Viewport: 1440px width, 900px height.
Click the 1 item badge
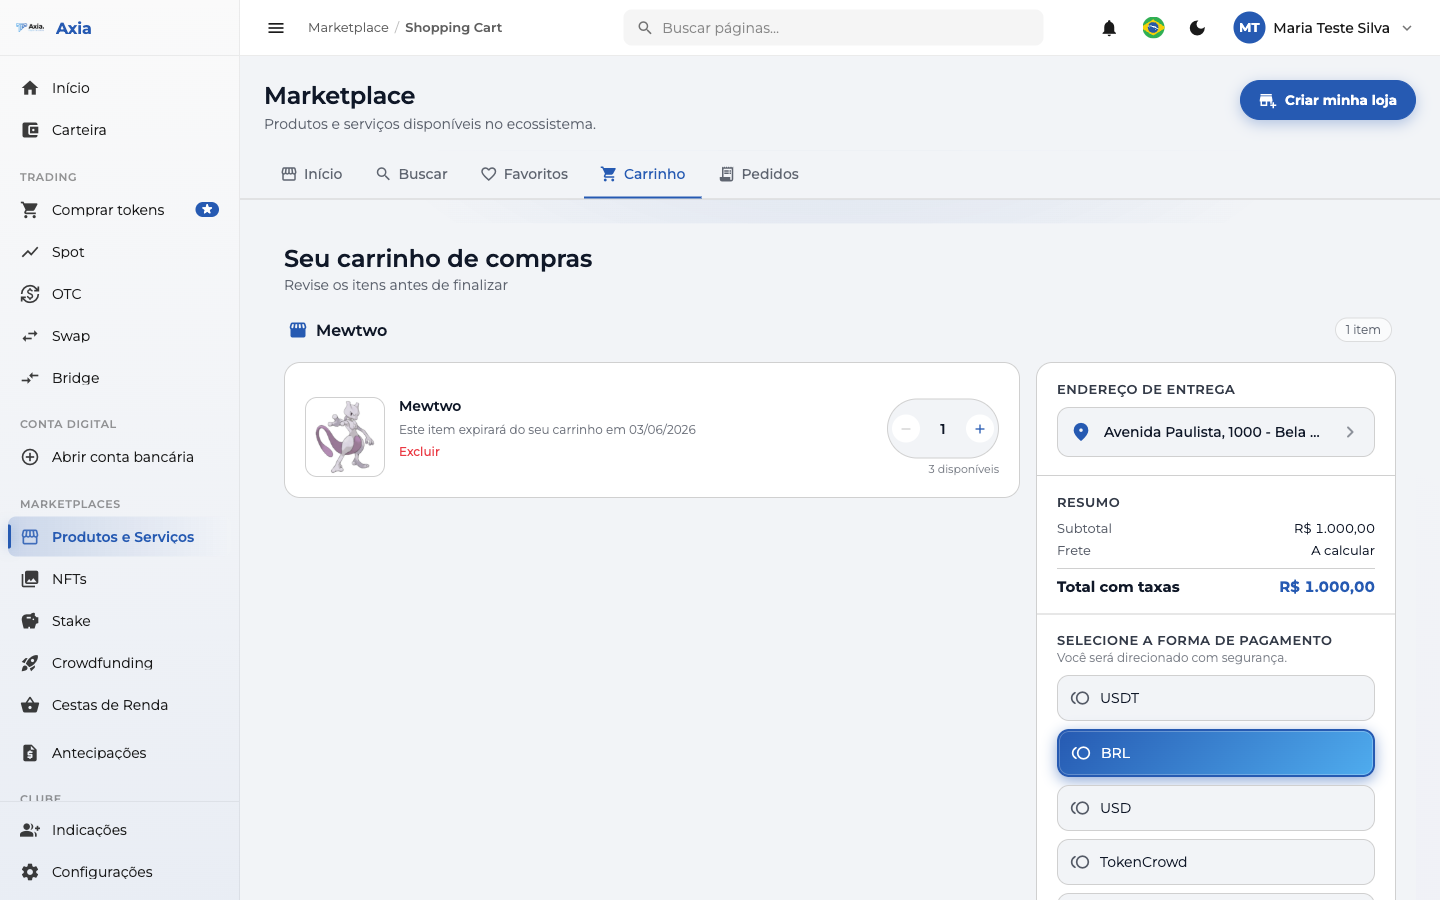pyautogui.click(x=1363, y=330)
